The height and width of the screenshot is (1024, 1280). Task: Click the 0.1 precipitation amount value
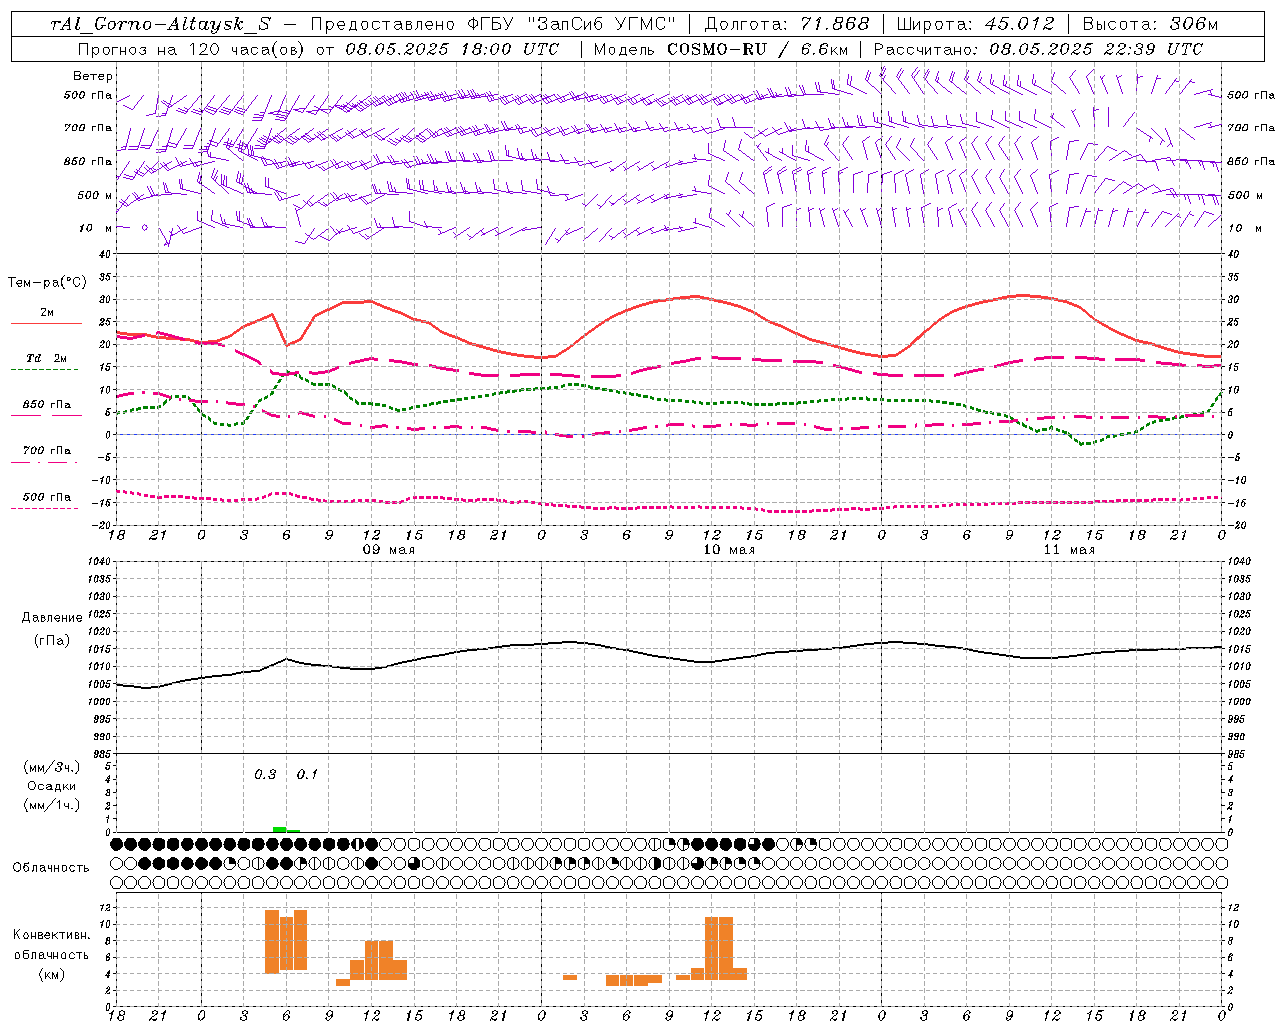[307, 774]
